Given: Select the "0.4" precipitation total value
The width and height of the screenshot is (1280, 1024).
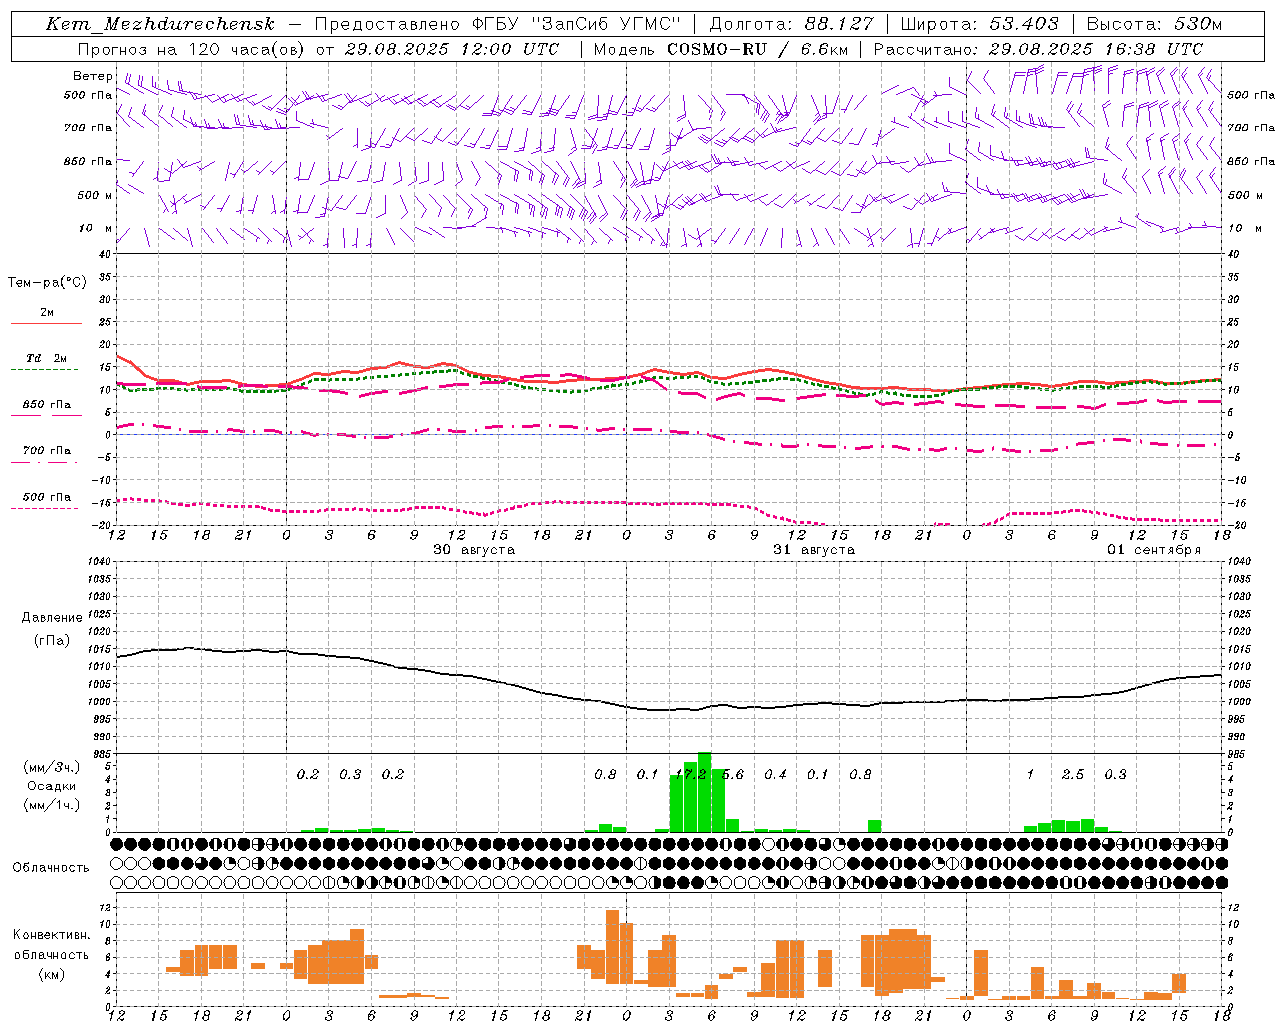Looking at the screenshot, I should pos(775,774).
